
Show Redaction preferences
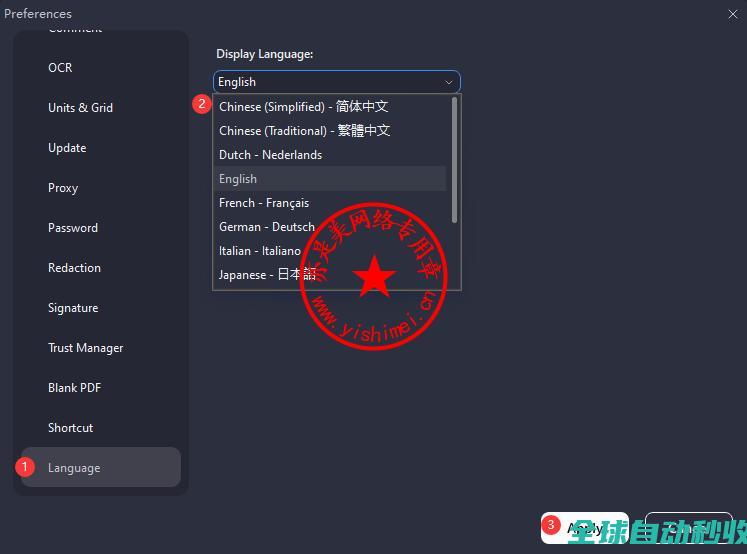(x=74, y=268)
